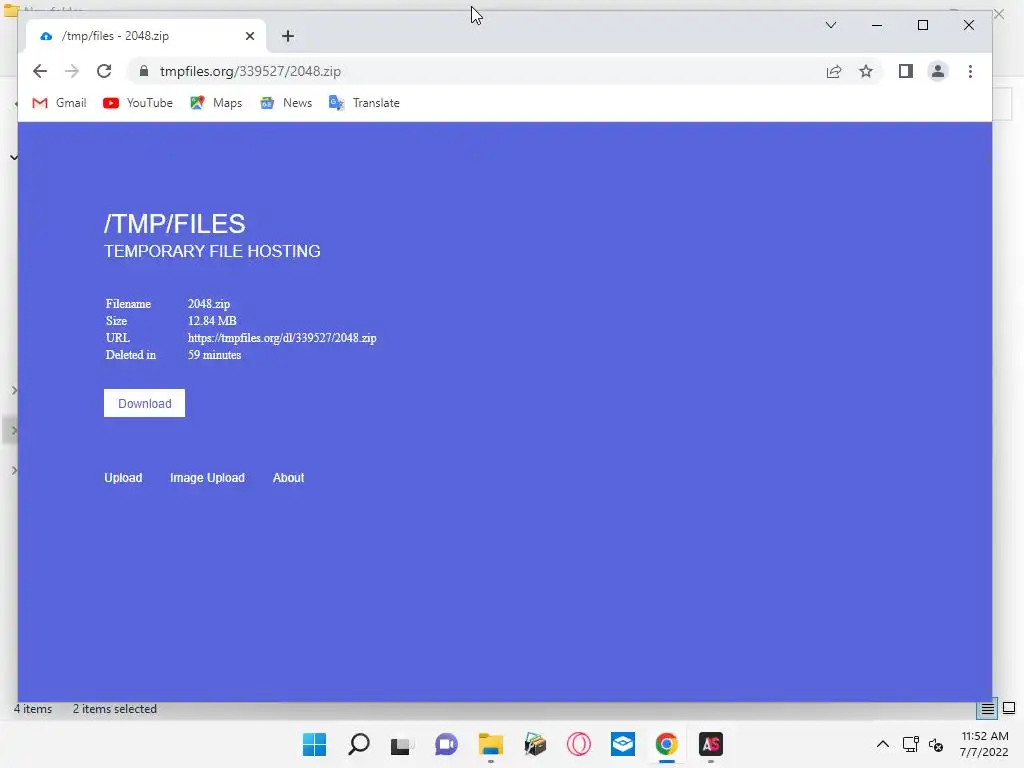Click the address bar URL

(x=250, y=71)
